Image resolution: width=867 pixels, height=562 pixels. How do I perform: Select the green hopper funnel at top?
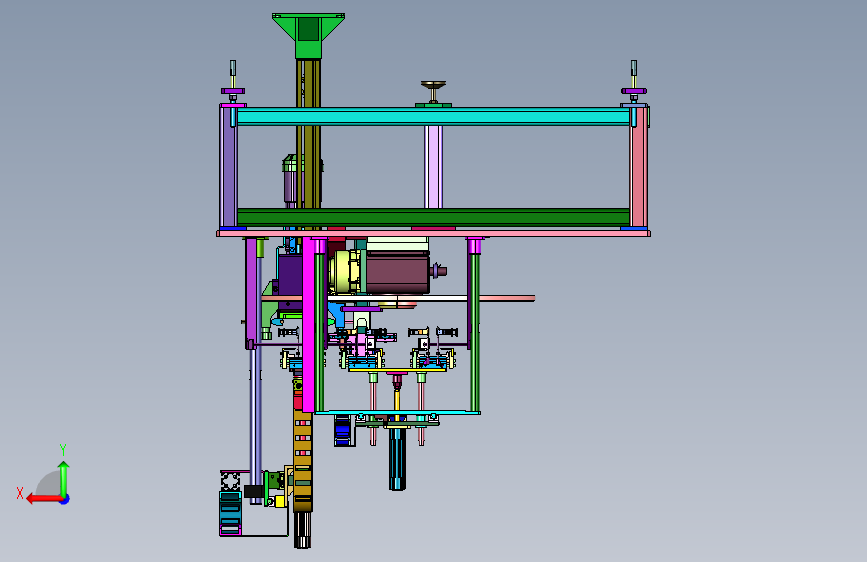point(309,36)
